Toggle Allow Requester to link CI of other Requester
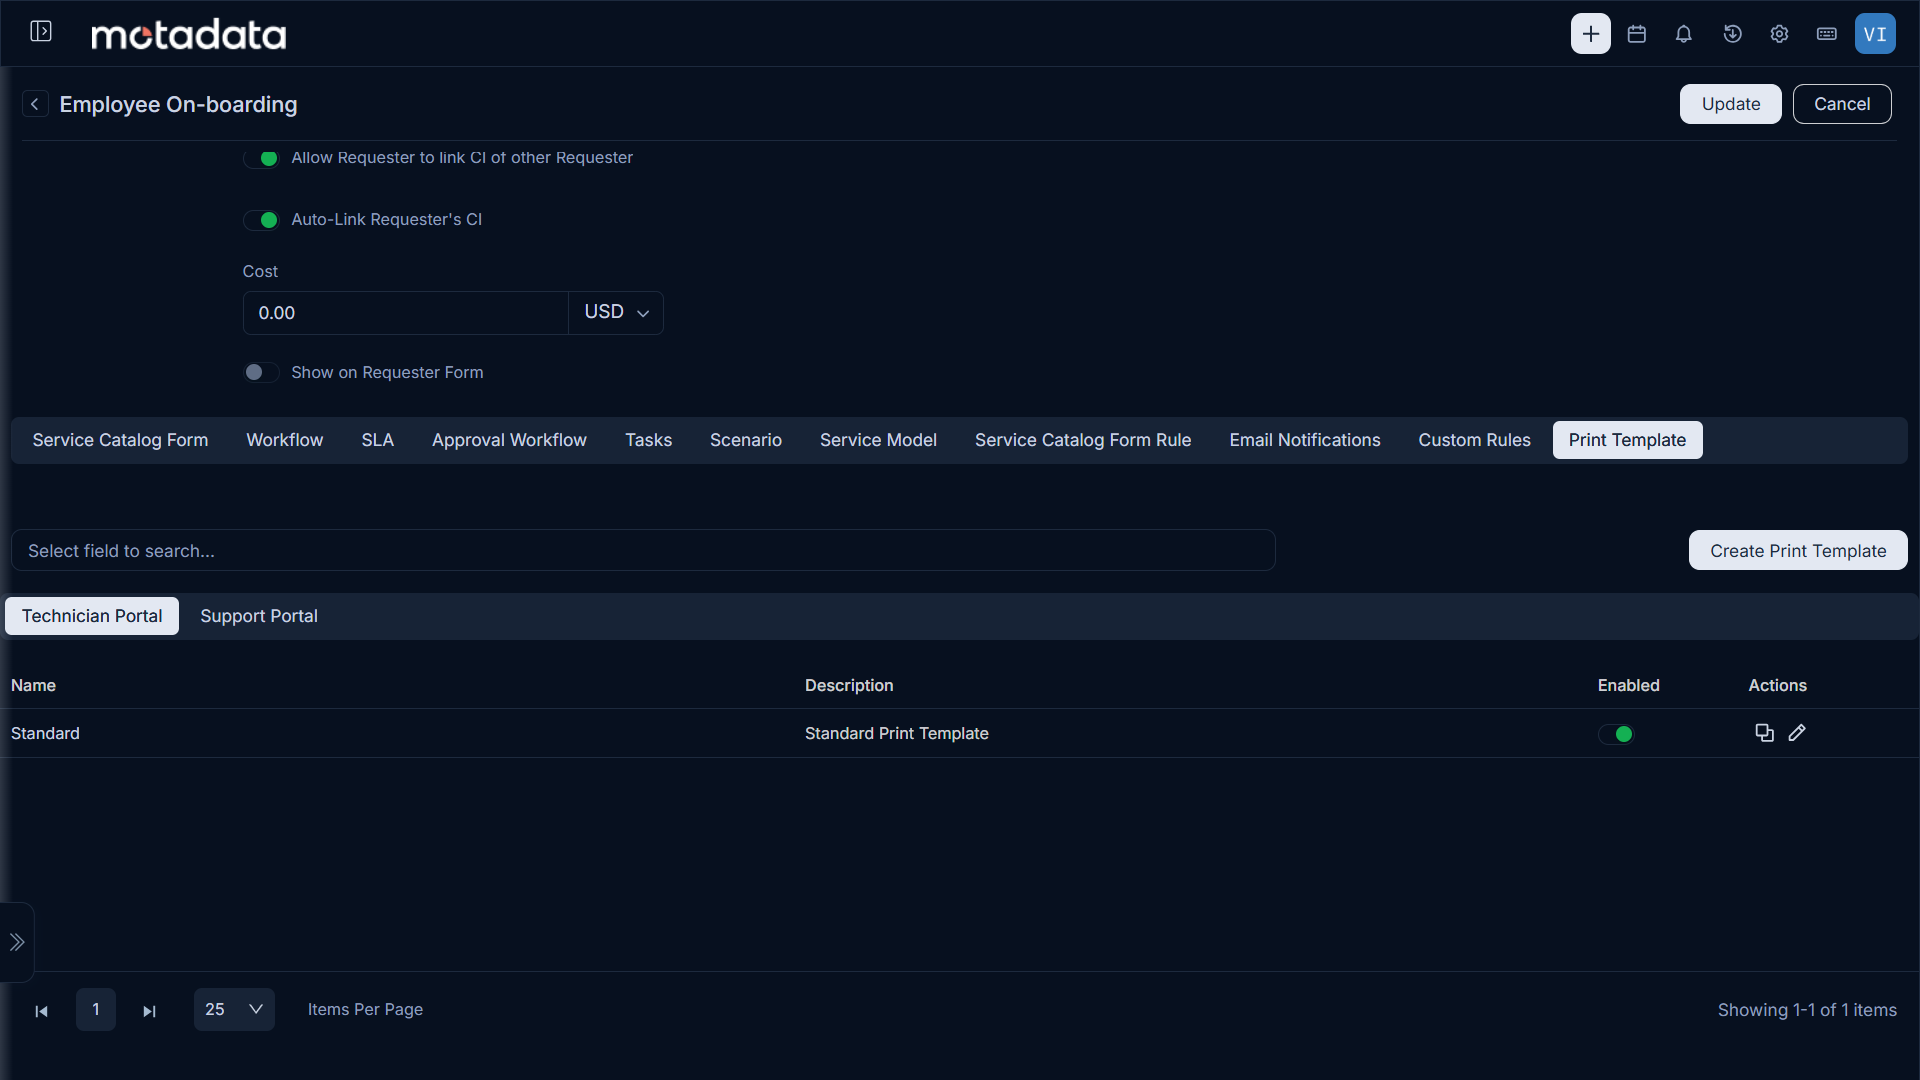Image resolution: width=1920 pixels, height=1080 pixels. point(261,158)
